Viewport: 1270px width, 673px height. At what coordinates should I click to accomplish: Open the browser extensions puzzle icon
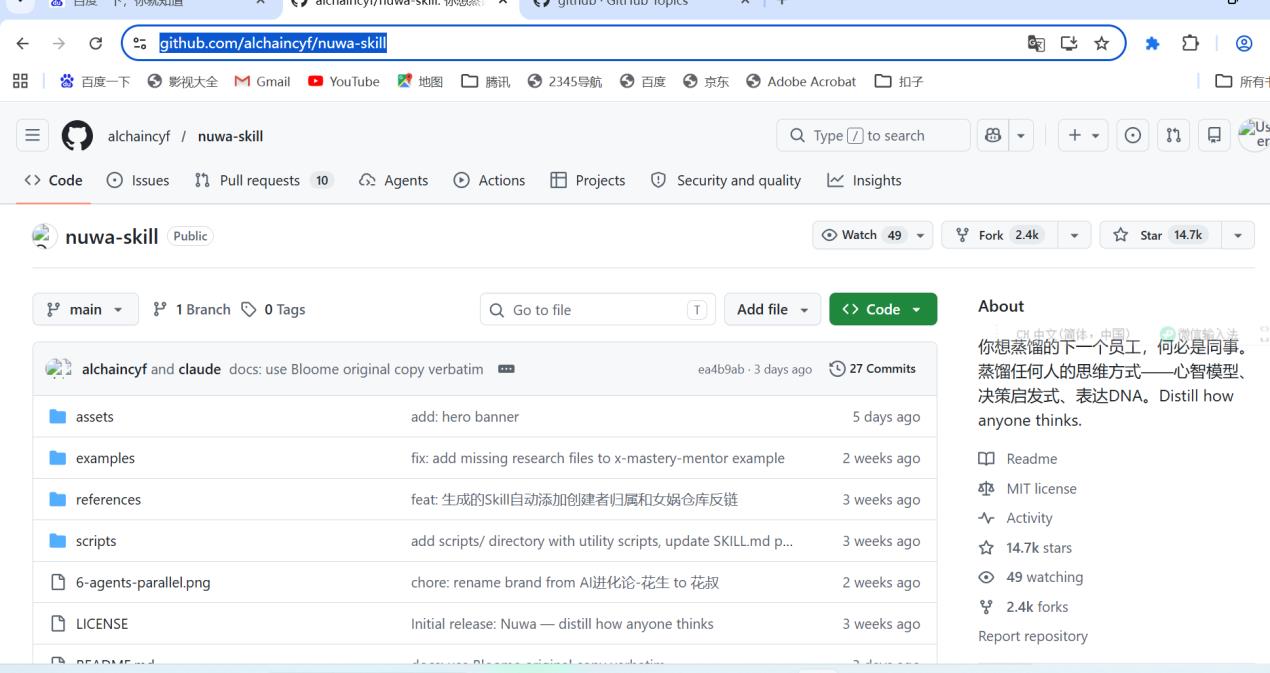coord(1190,43)
